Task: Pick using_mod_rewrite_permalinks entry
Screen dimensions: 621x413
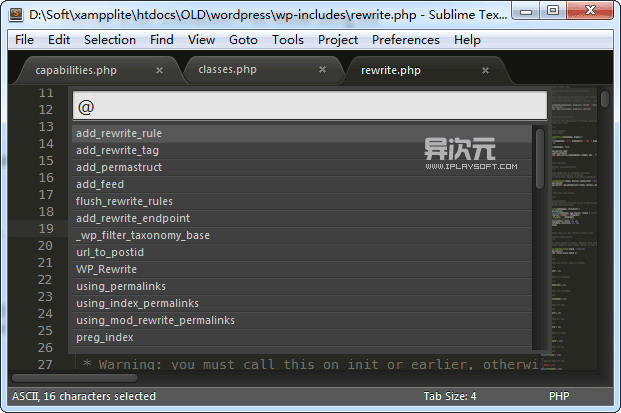Action: point(302,321)
